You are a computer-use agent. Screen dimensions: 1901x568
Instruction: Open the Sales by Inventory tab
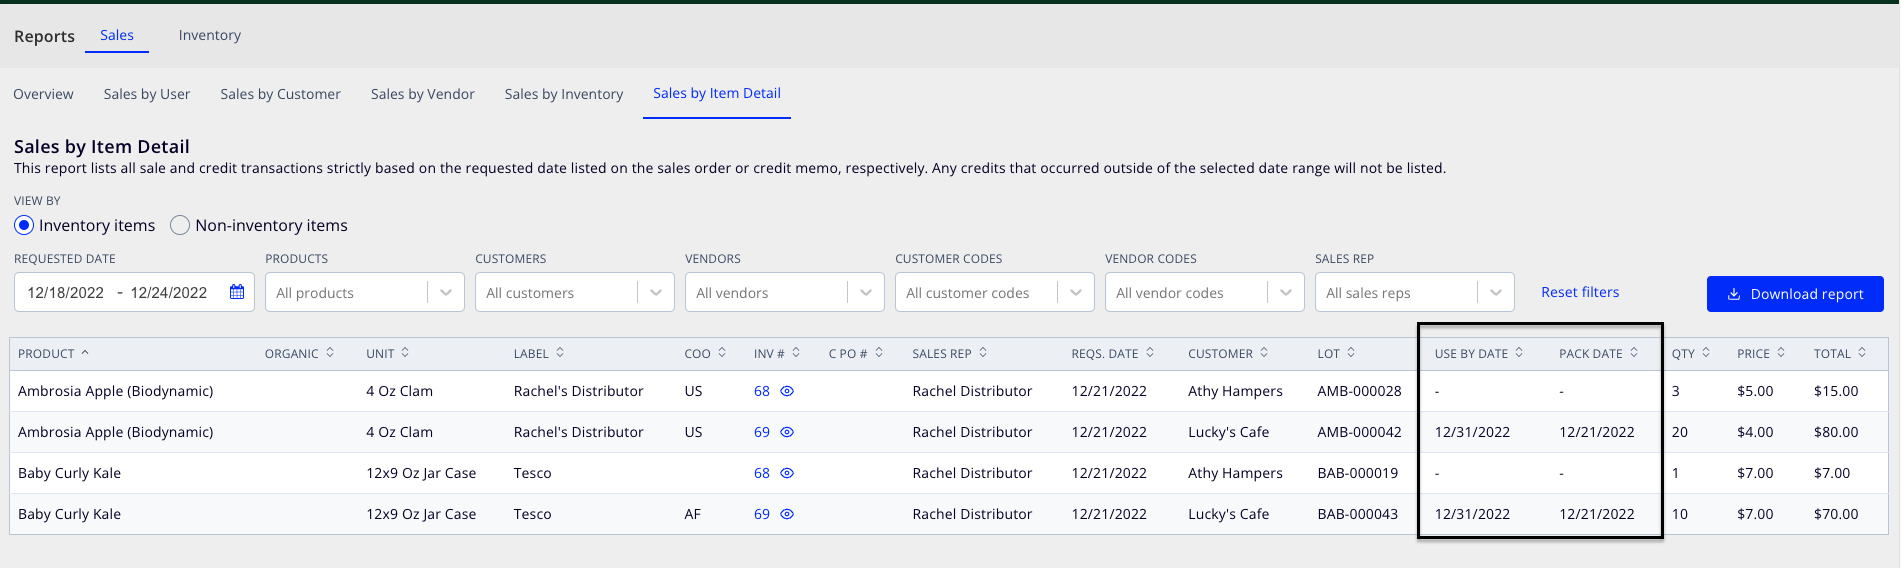pos(564,94)
